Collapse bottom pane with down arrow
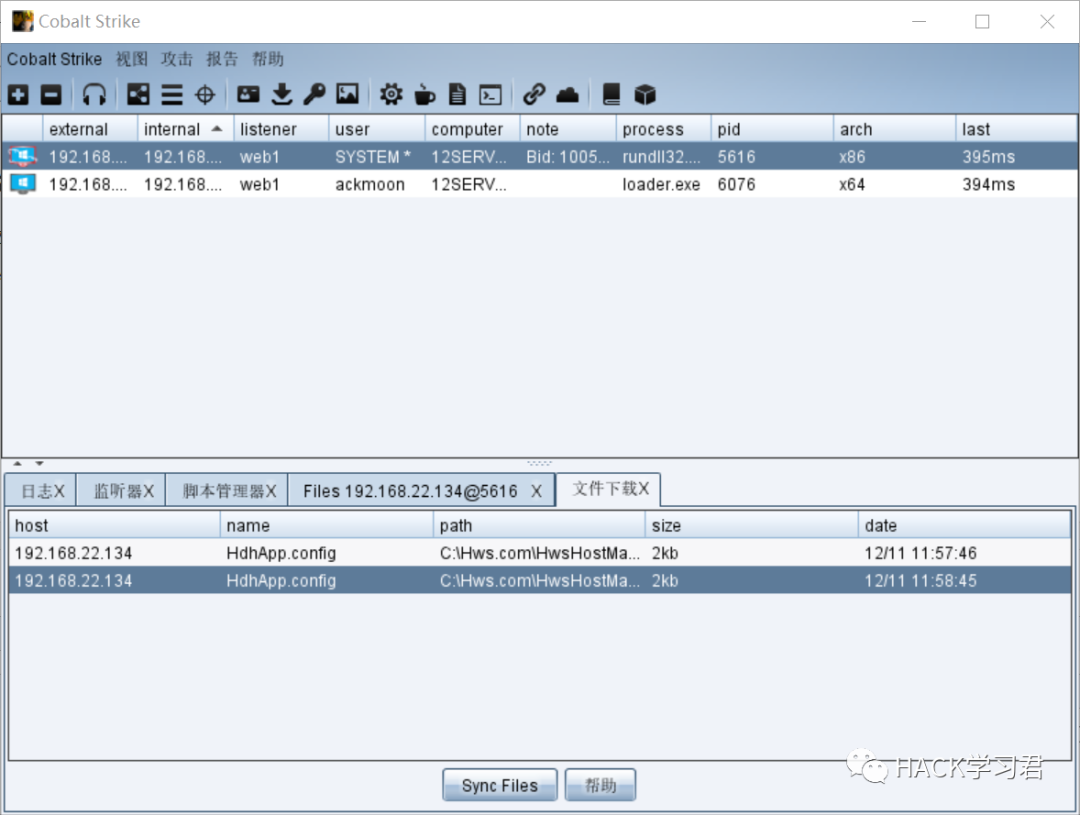Screen dimensions: 1080x815 click(x=39, y=463)
